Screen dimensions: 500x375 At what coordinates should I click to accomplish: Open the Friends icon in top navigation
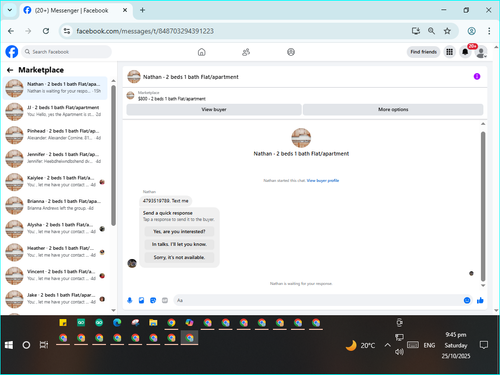[x=246, y=52]
